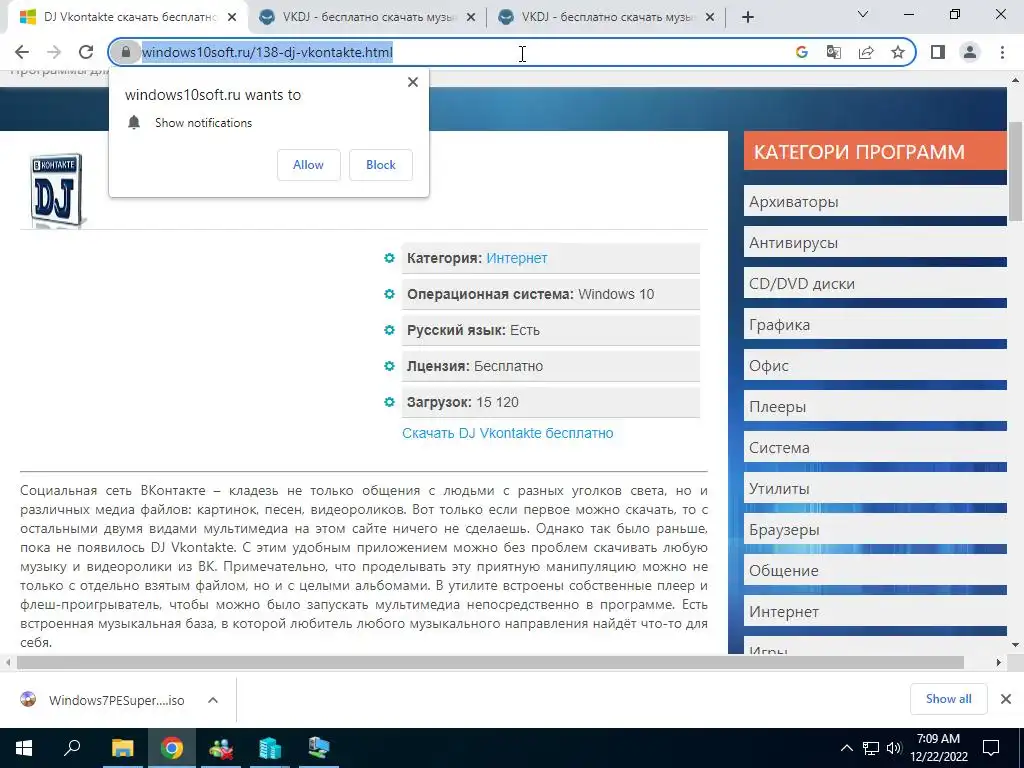Bookmark this tab with the star
Screen dimensions: 1024x768
(x=898, y=52)
